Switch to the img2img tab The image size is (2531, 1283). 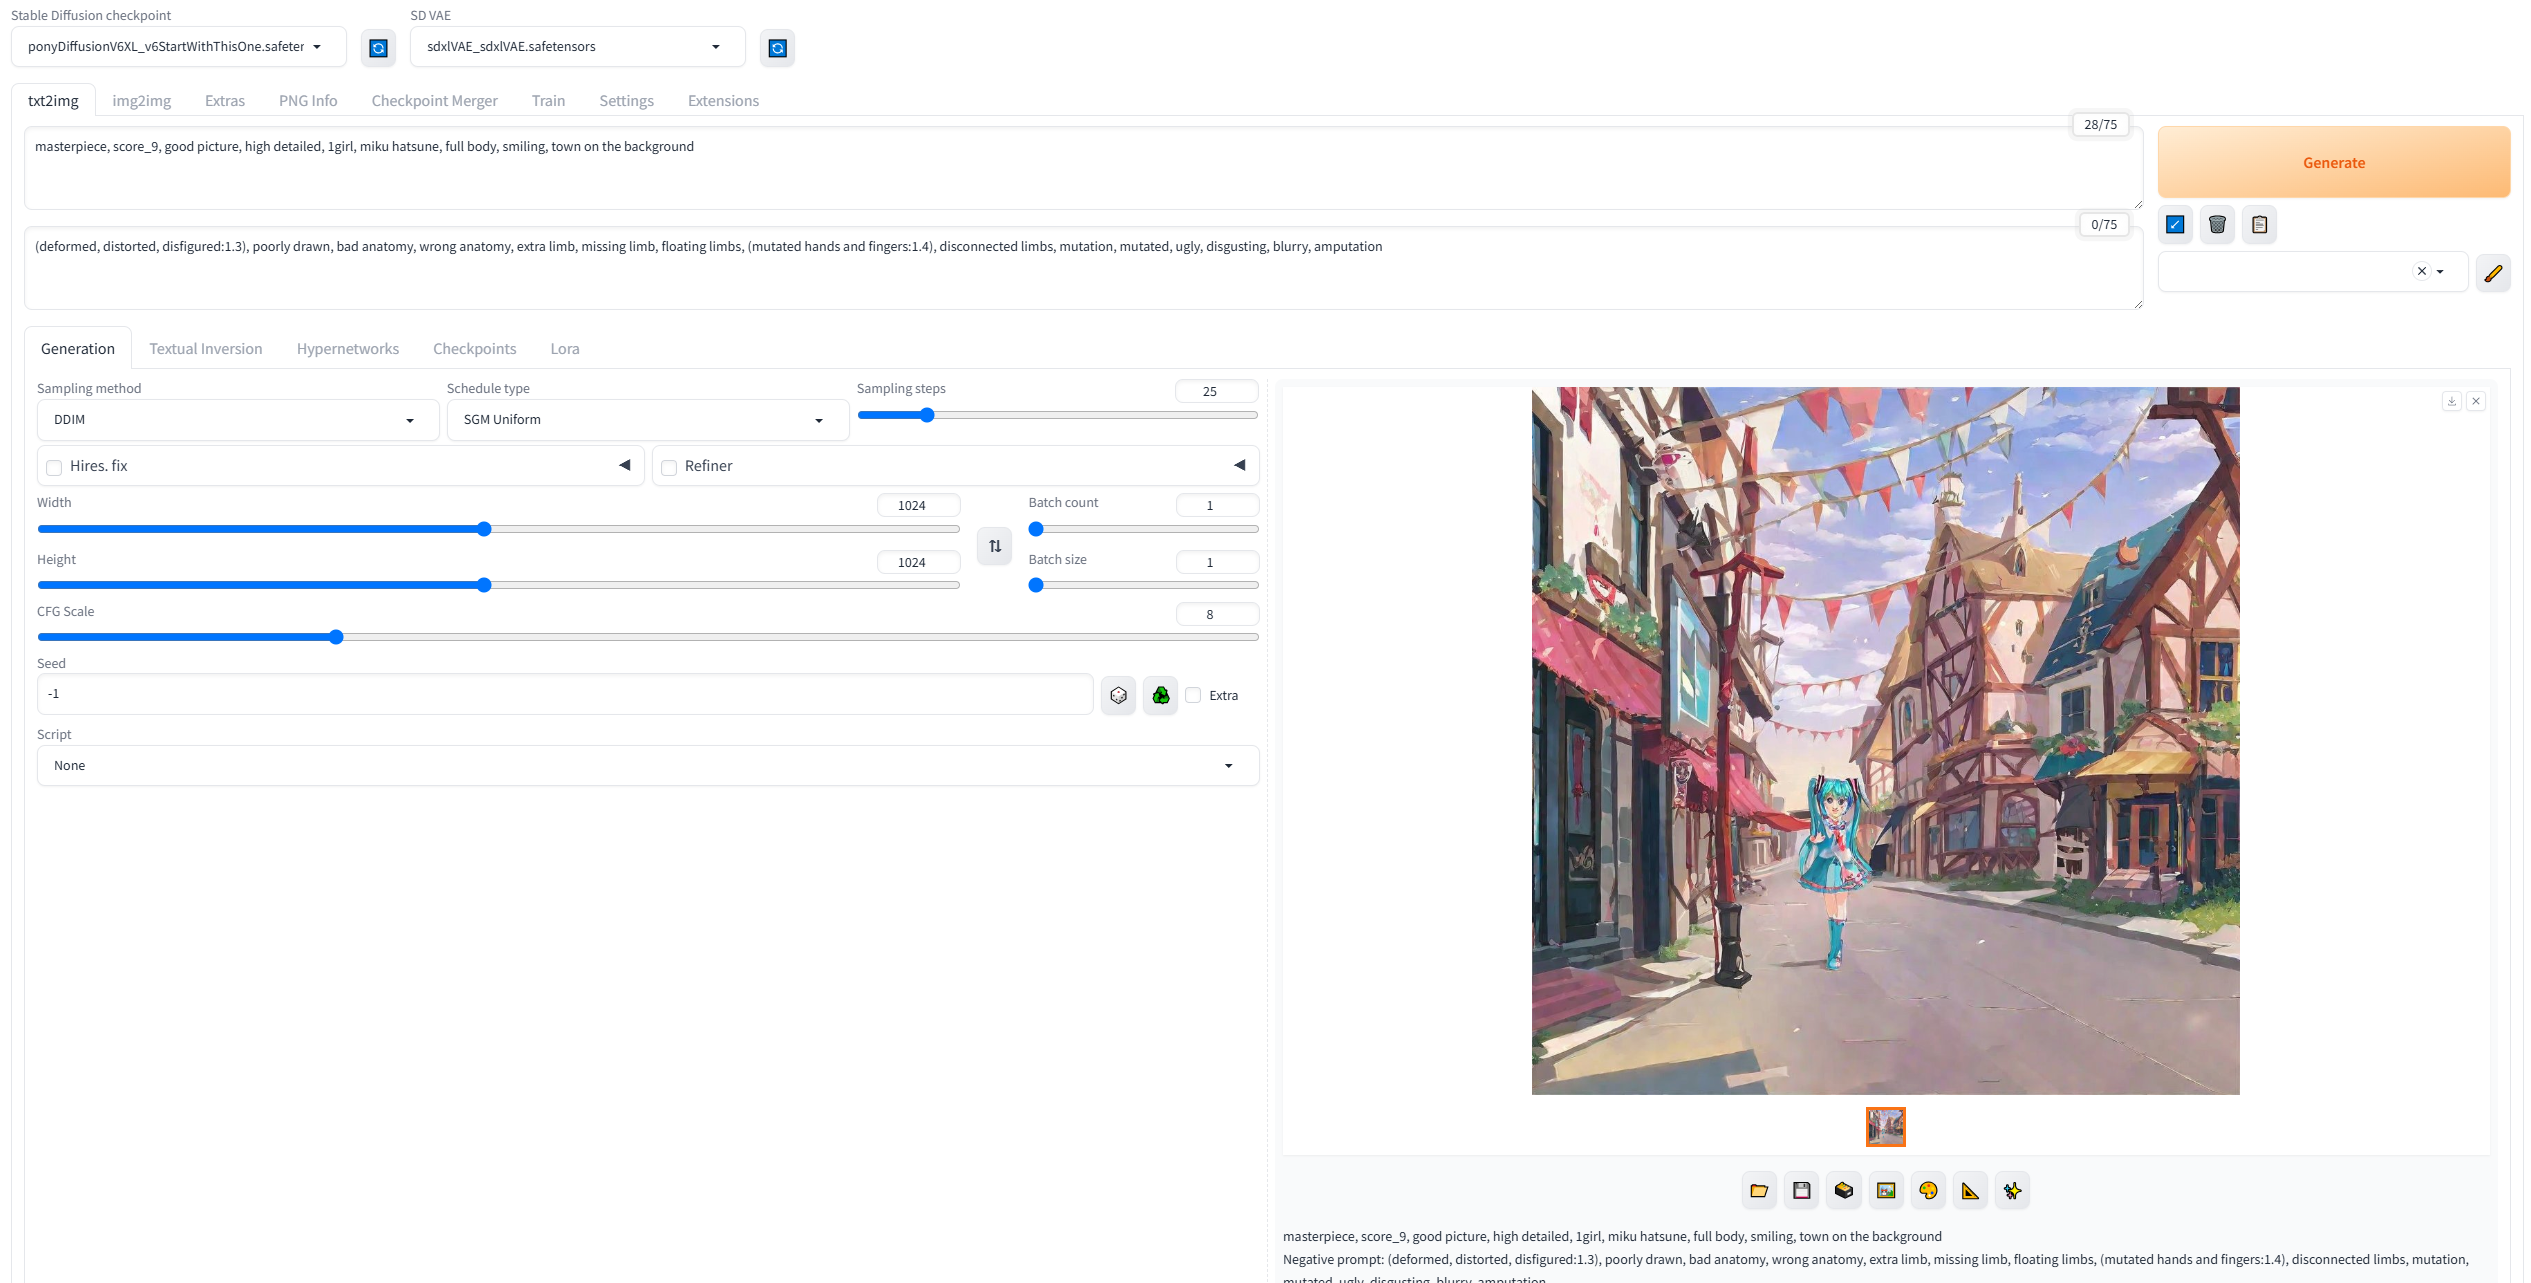point(141,101)
